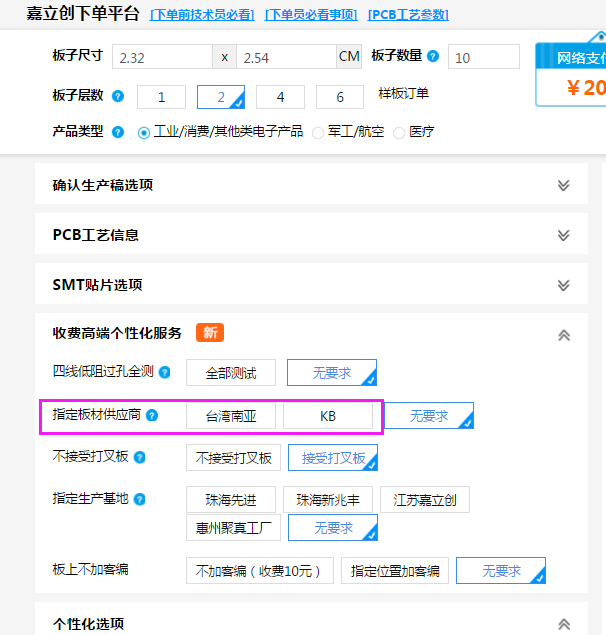The height and width of the screenshot is (635, 606).
Task: Select 工业/消费/其他类电子产品 radio button
Action: point(144,132)
